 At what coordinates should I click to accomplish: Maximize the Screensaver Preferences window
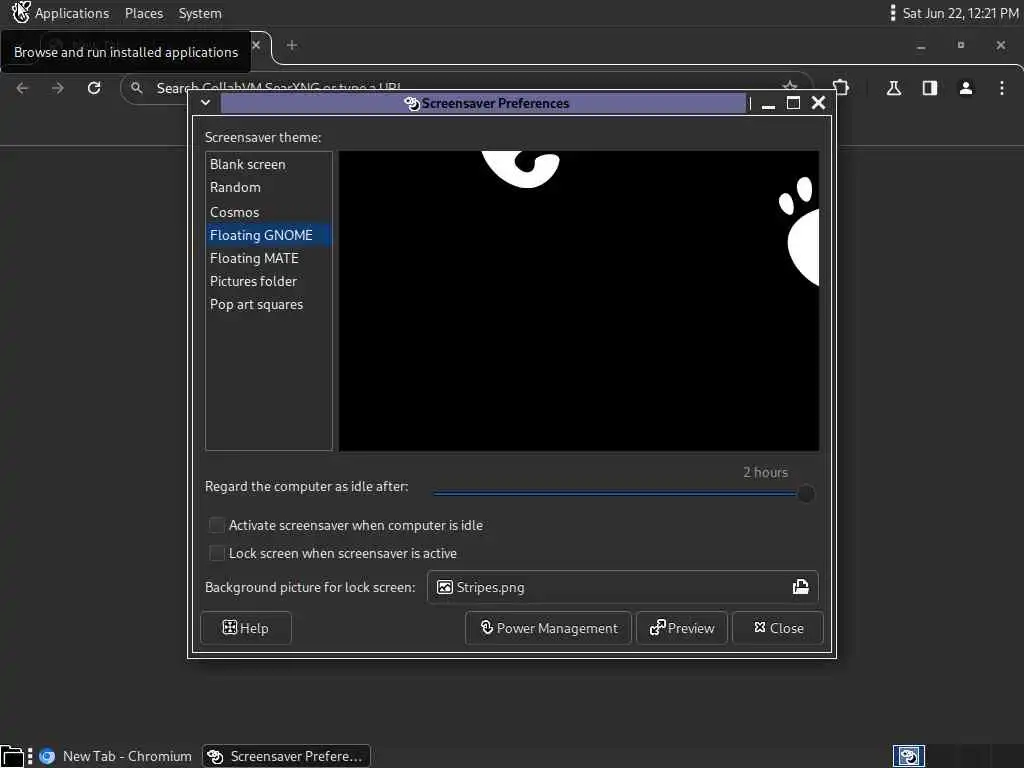click(x=793, y=103)
